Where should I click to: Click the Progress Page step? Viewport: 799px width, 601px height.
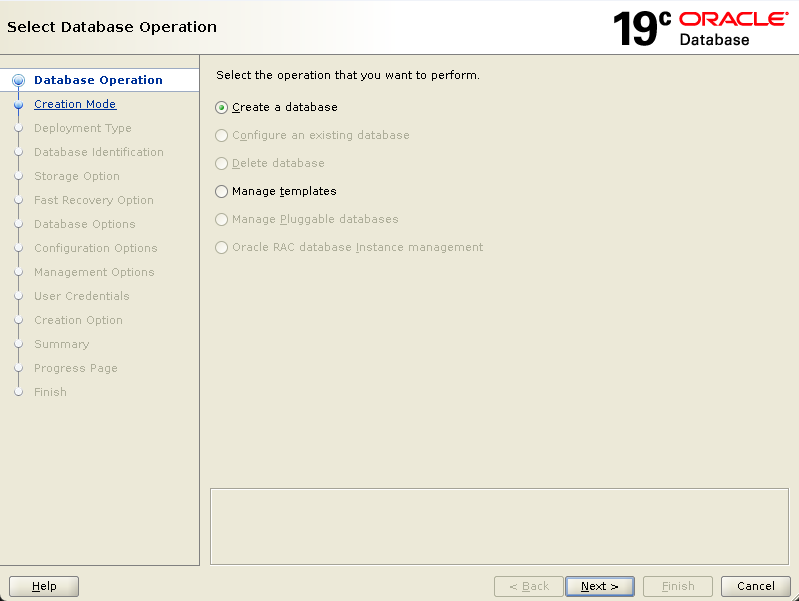coord(76,368)
